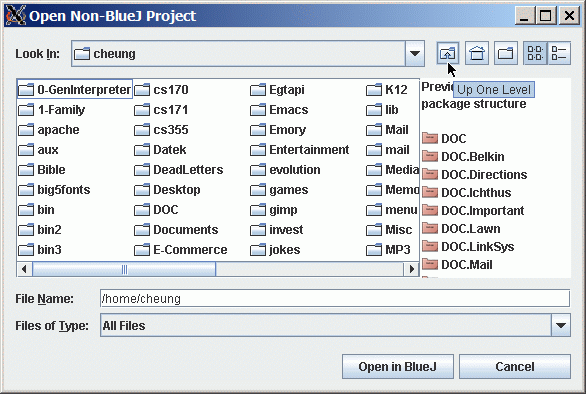
Task: Click the scroll right arrow in file list
Action: click(x=412, y=269)
